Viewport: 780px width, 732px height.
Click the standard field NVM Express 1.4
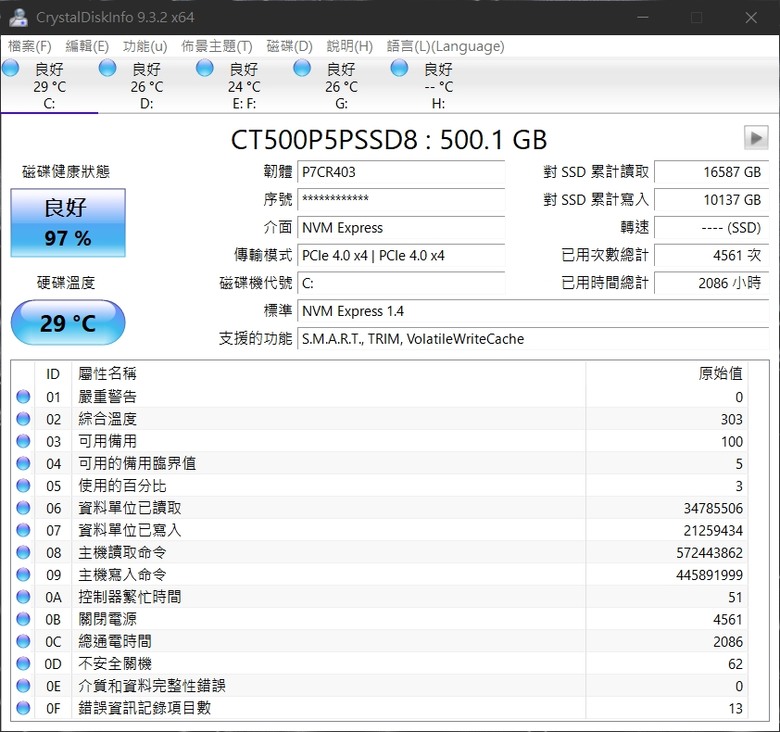533,311
